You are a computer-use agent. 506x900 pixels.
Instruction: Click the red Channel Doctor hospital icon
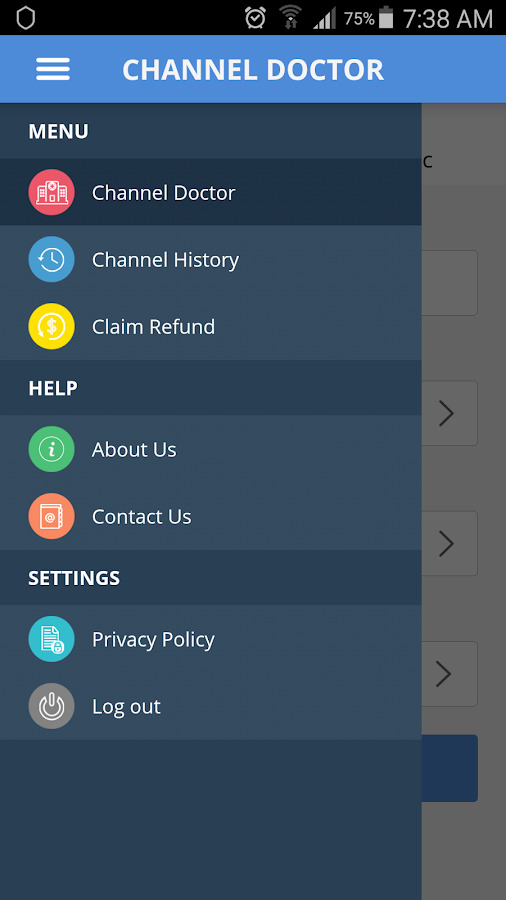[x=52, y=192]
